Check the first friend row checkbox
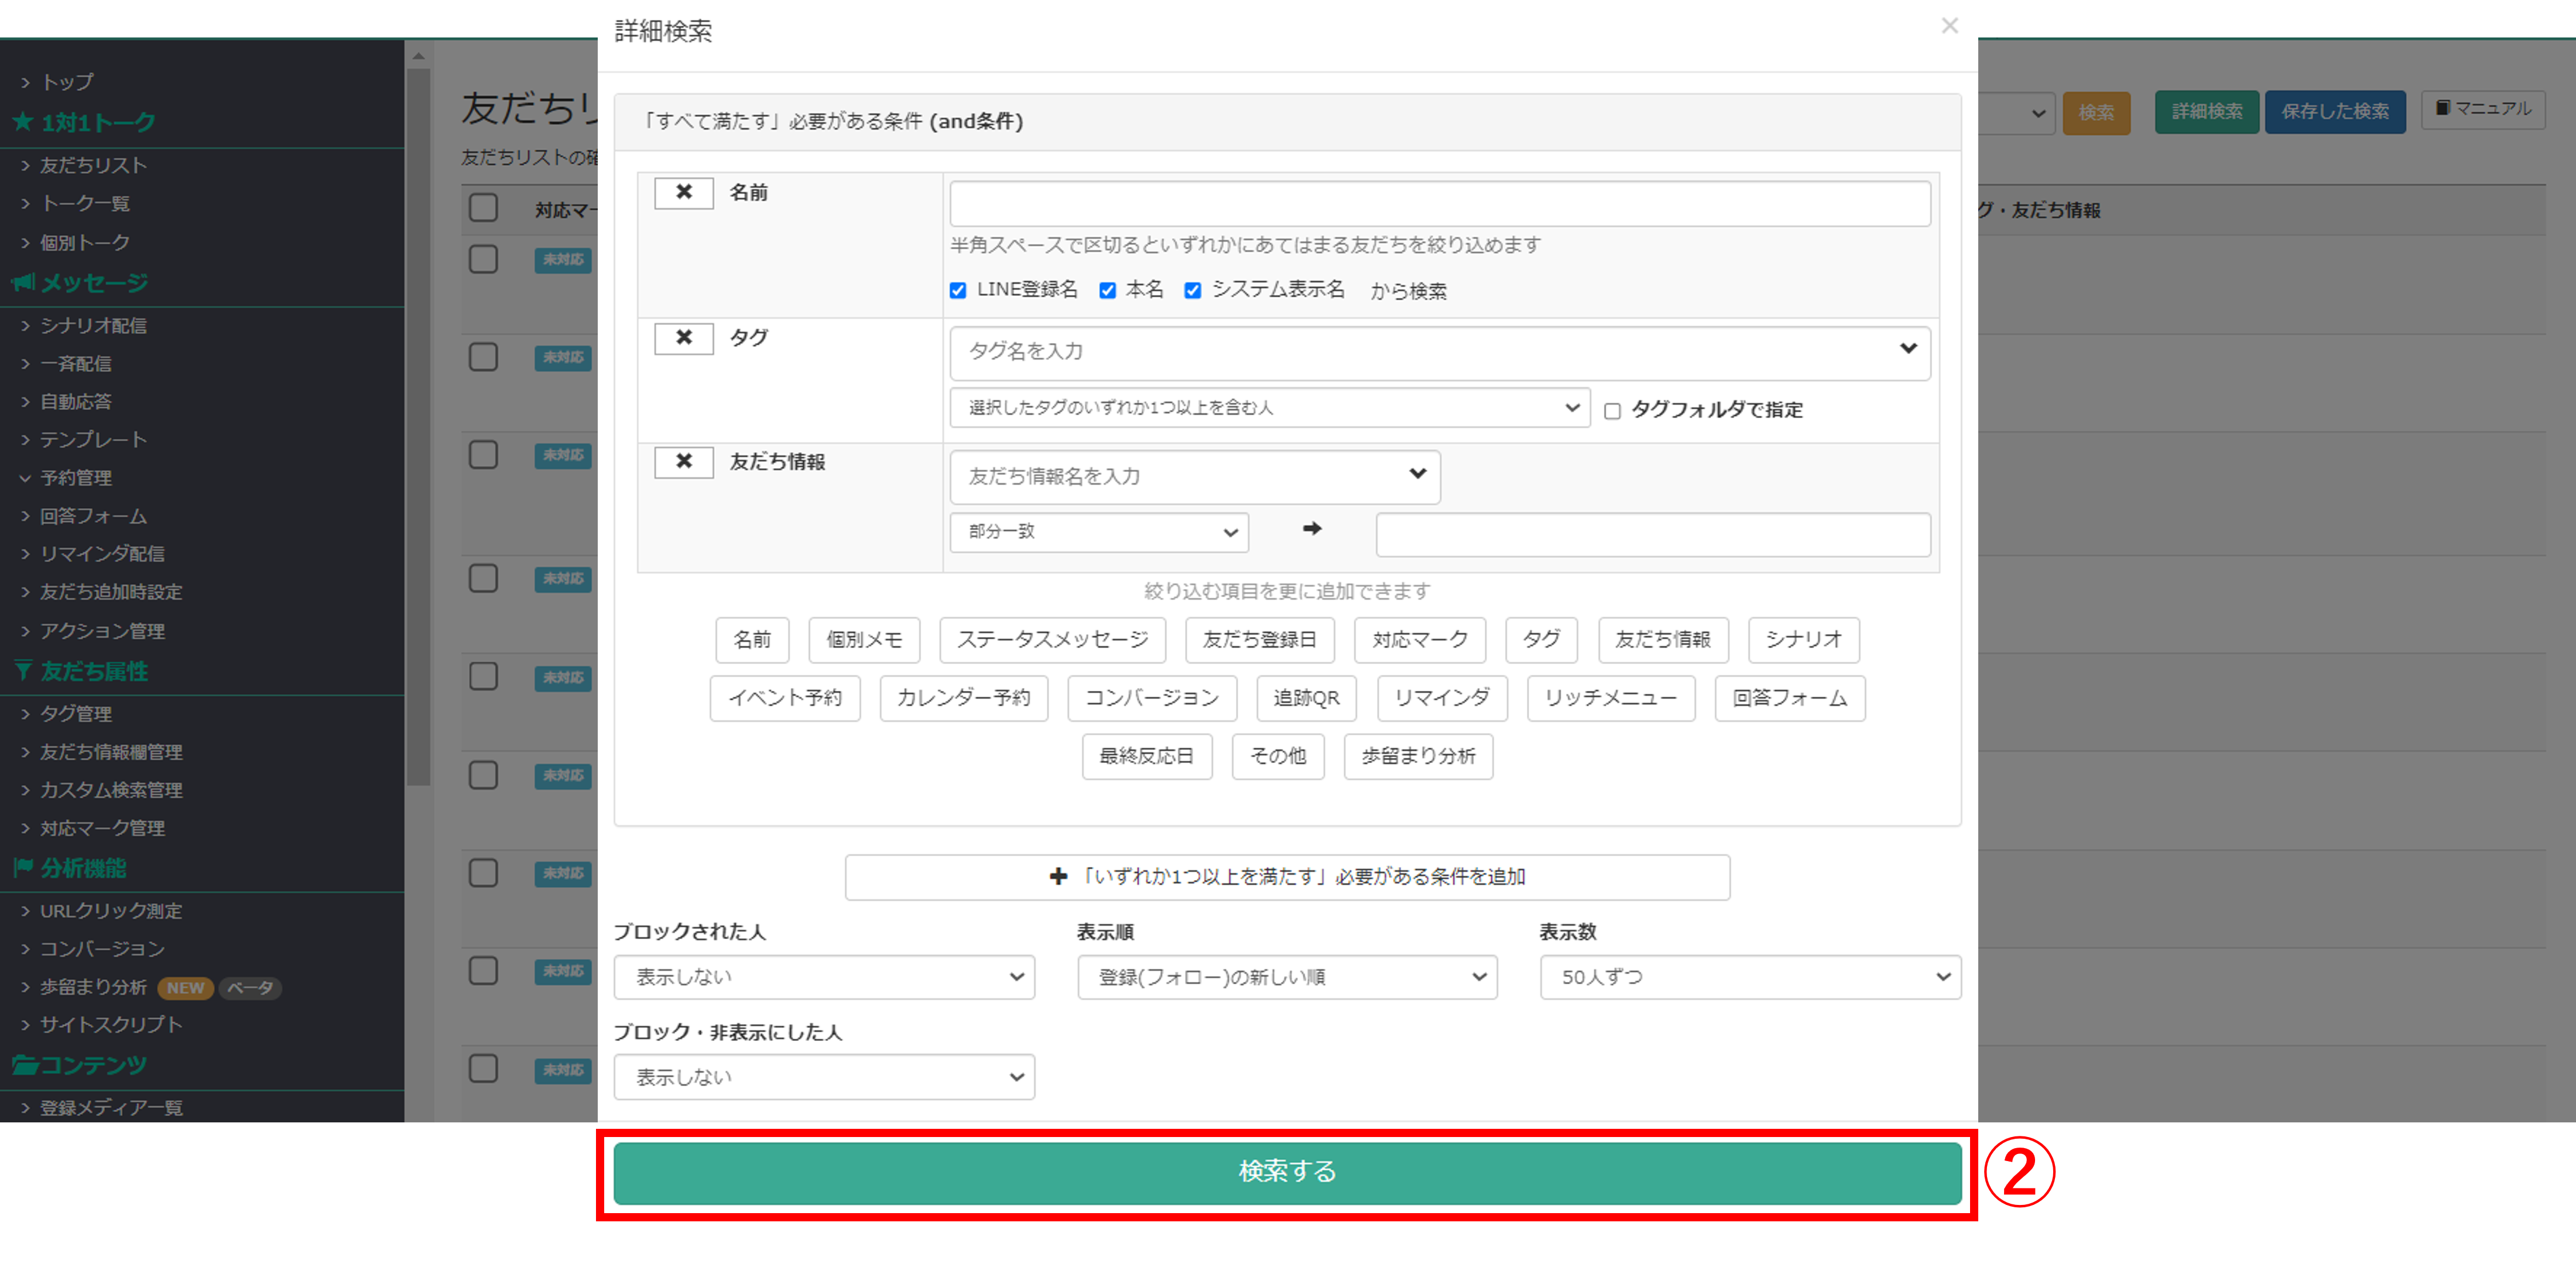The image size is (2576, 1267). pos(483,259)
